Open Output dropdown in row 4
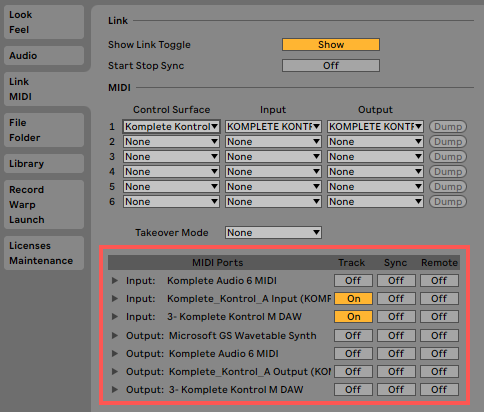This screenshot has width=484, height=412. click(375, 172)
